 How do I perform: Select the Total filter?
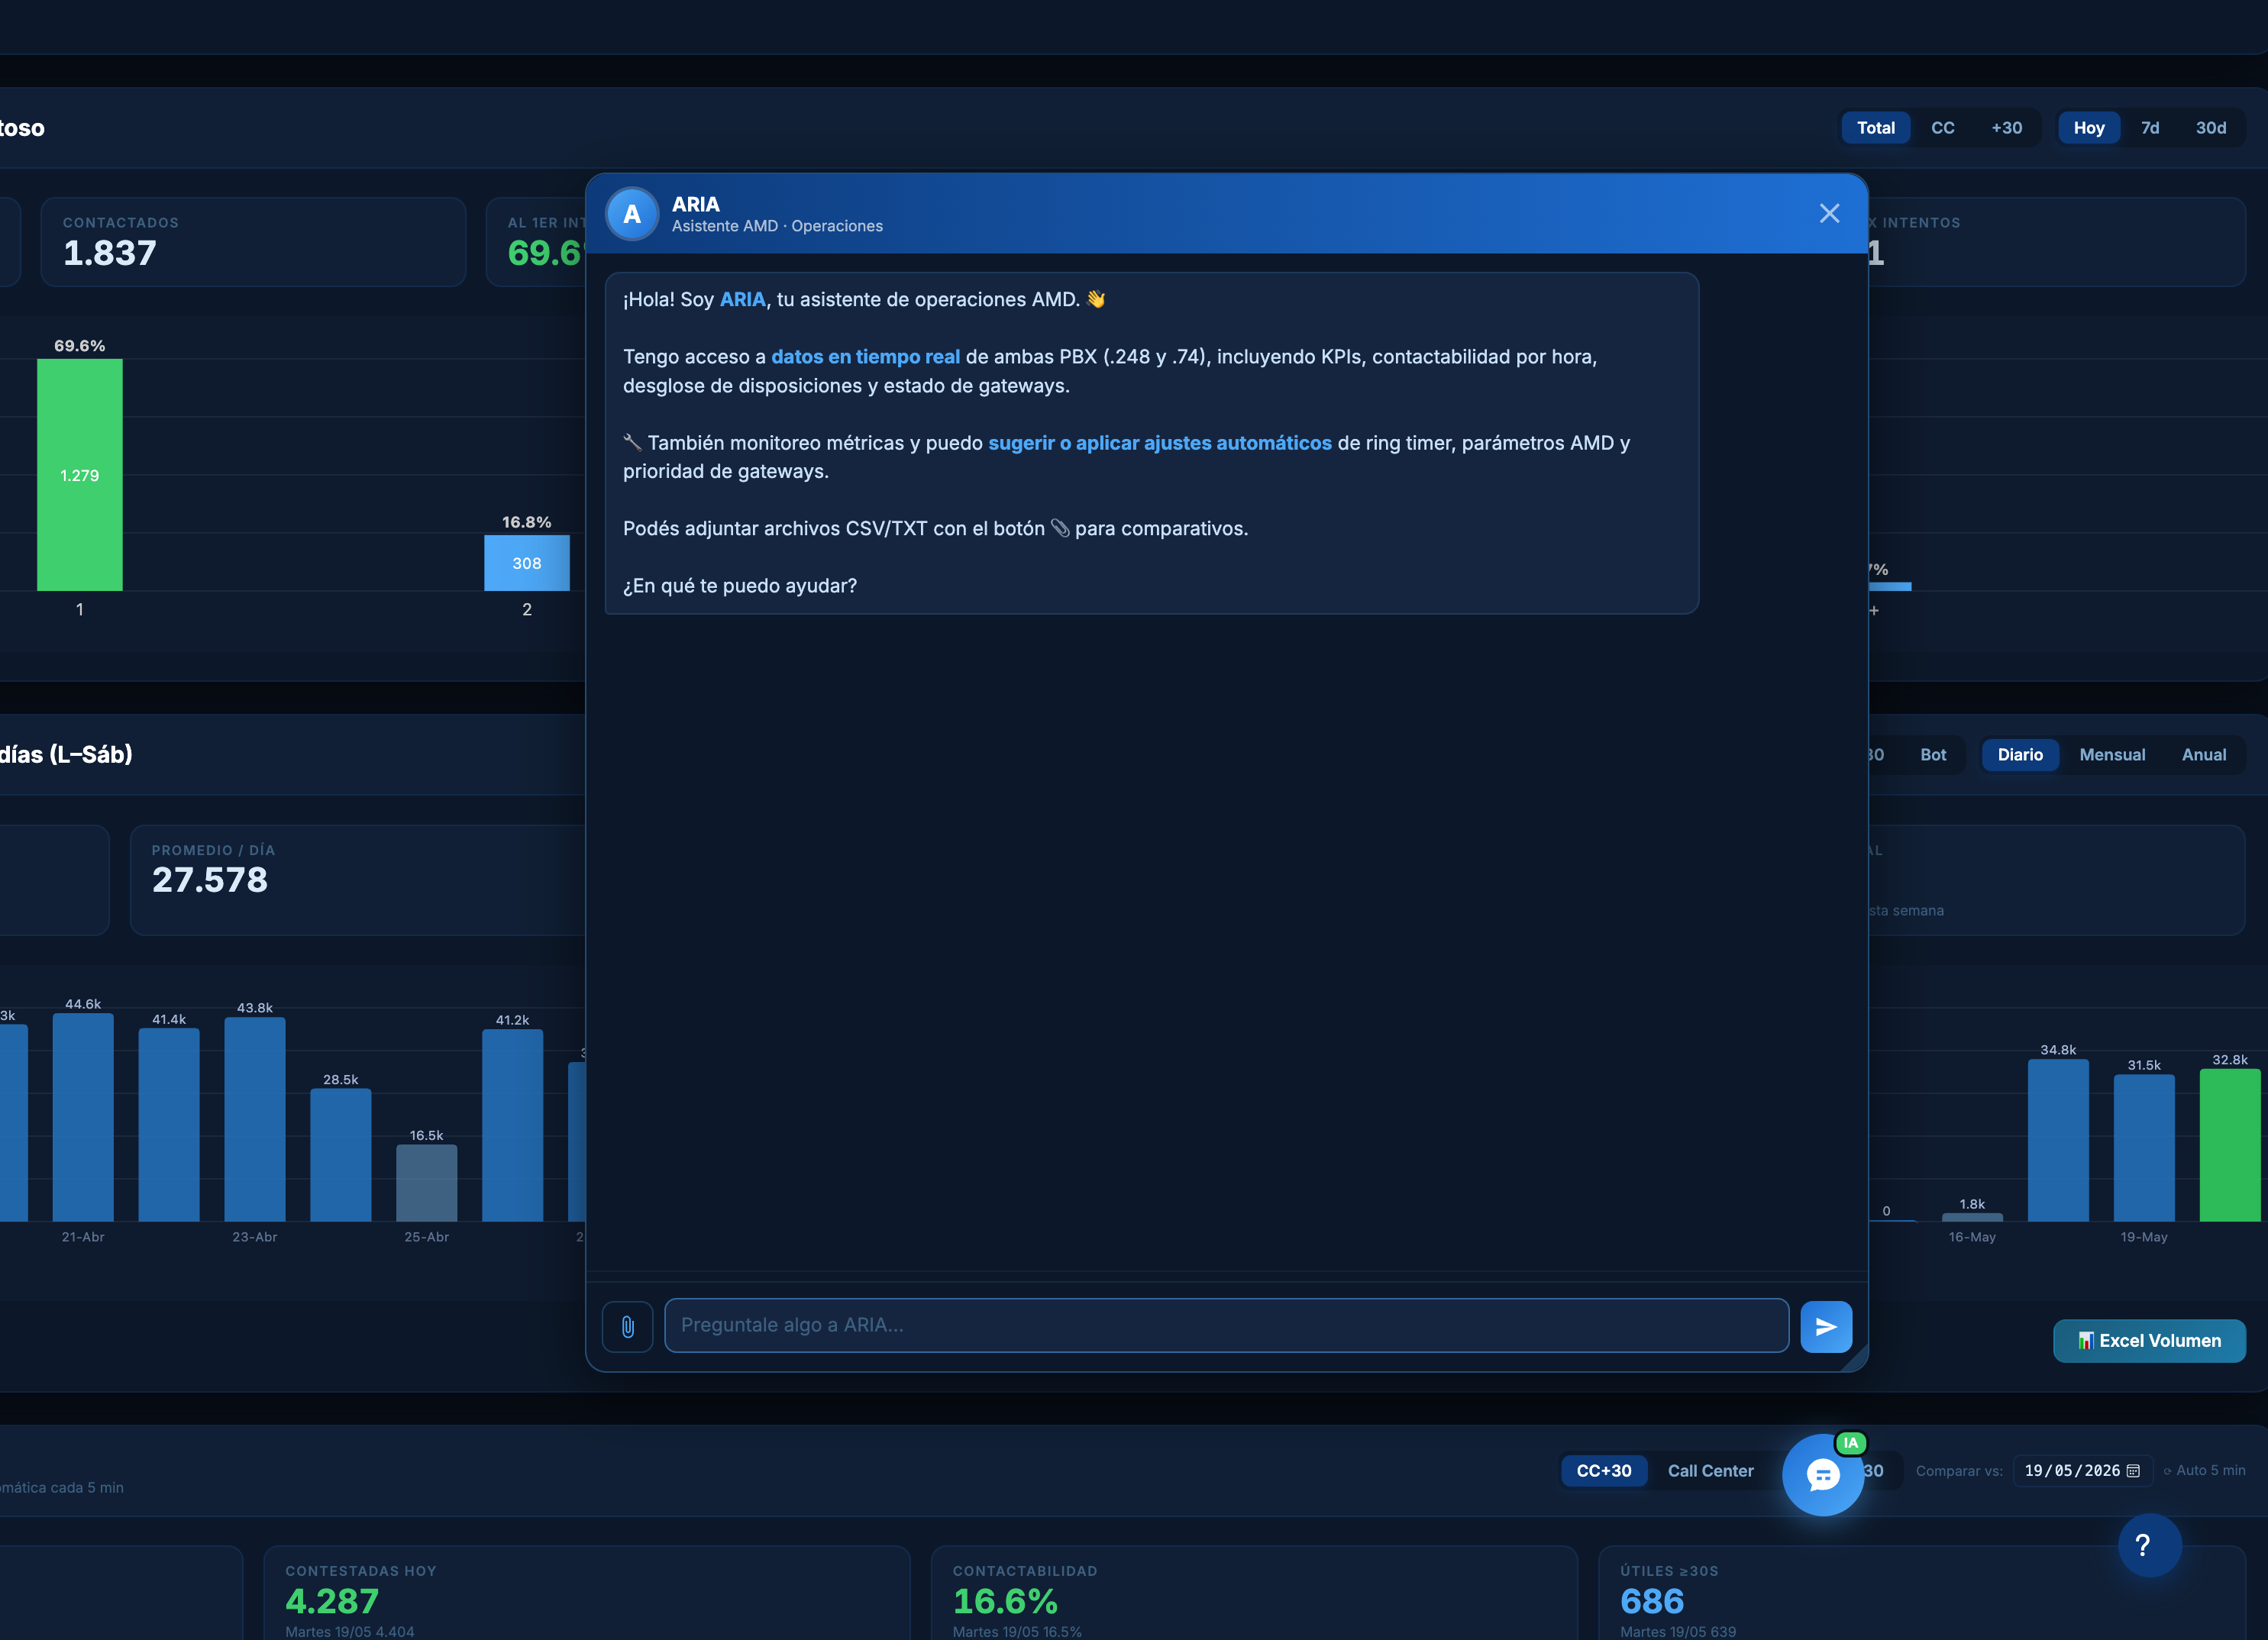1875,128
